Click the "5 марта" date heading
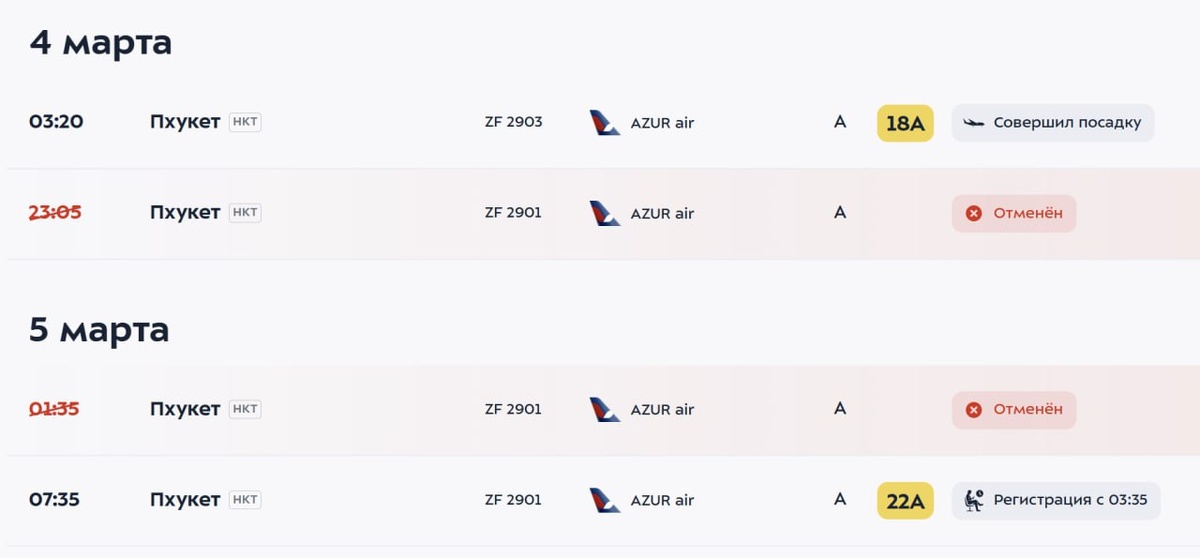The image size is (1200, 558). tap(99, 330)
